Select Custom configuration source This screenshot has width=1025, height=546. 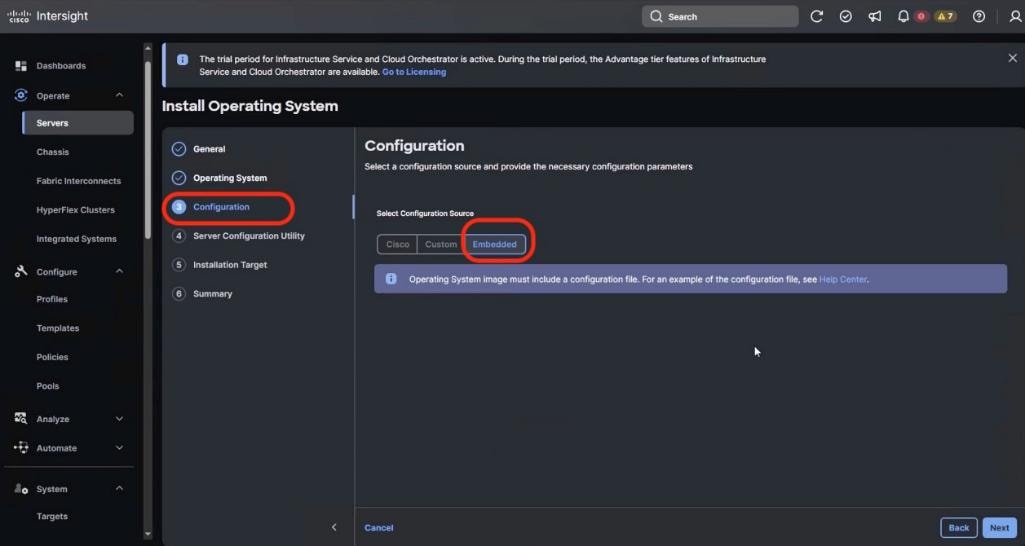click(441, 244)
